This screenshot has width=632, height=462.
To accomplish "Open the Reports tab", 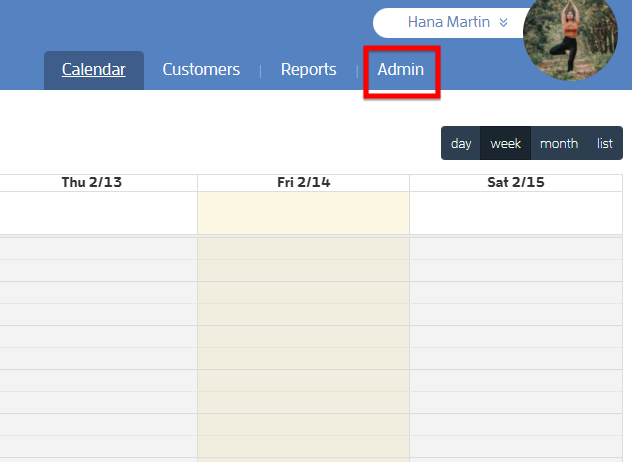I will (308, 70).
